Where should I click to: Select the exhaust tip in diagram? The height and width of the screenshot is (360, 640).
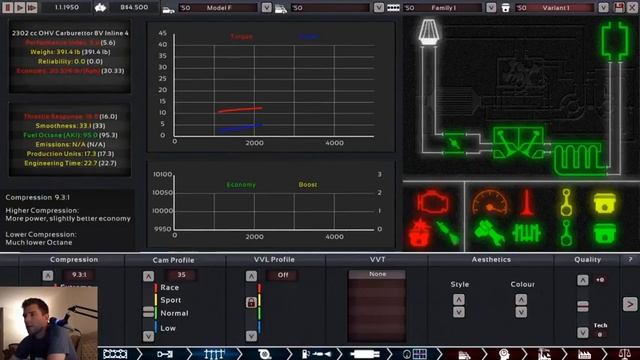pyautogui.click(x=614, y=40)
